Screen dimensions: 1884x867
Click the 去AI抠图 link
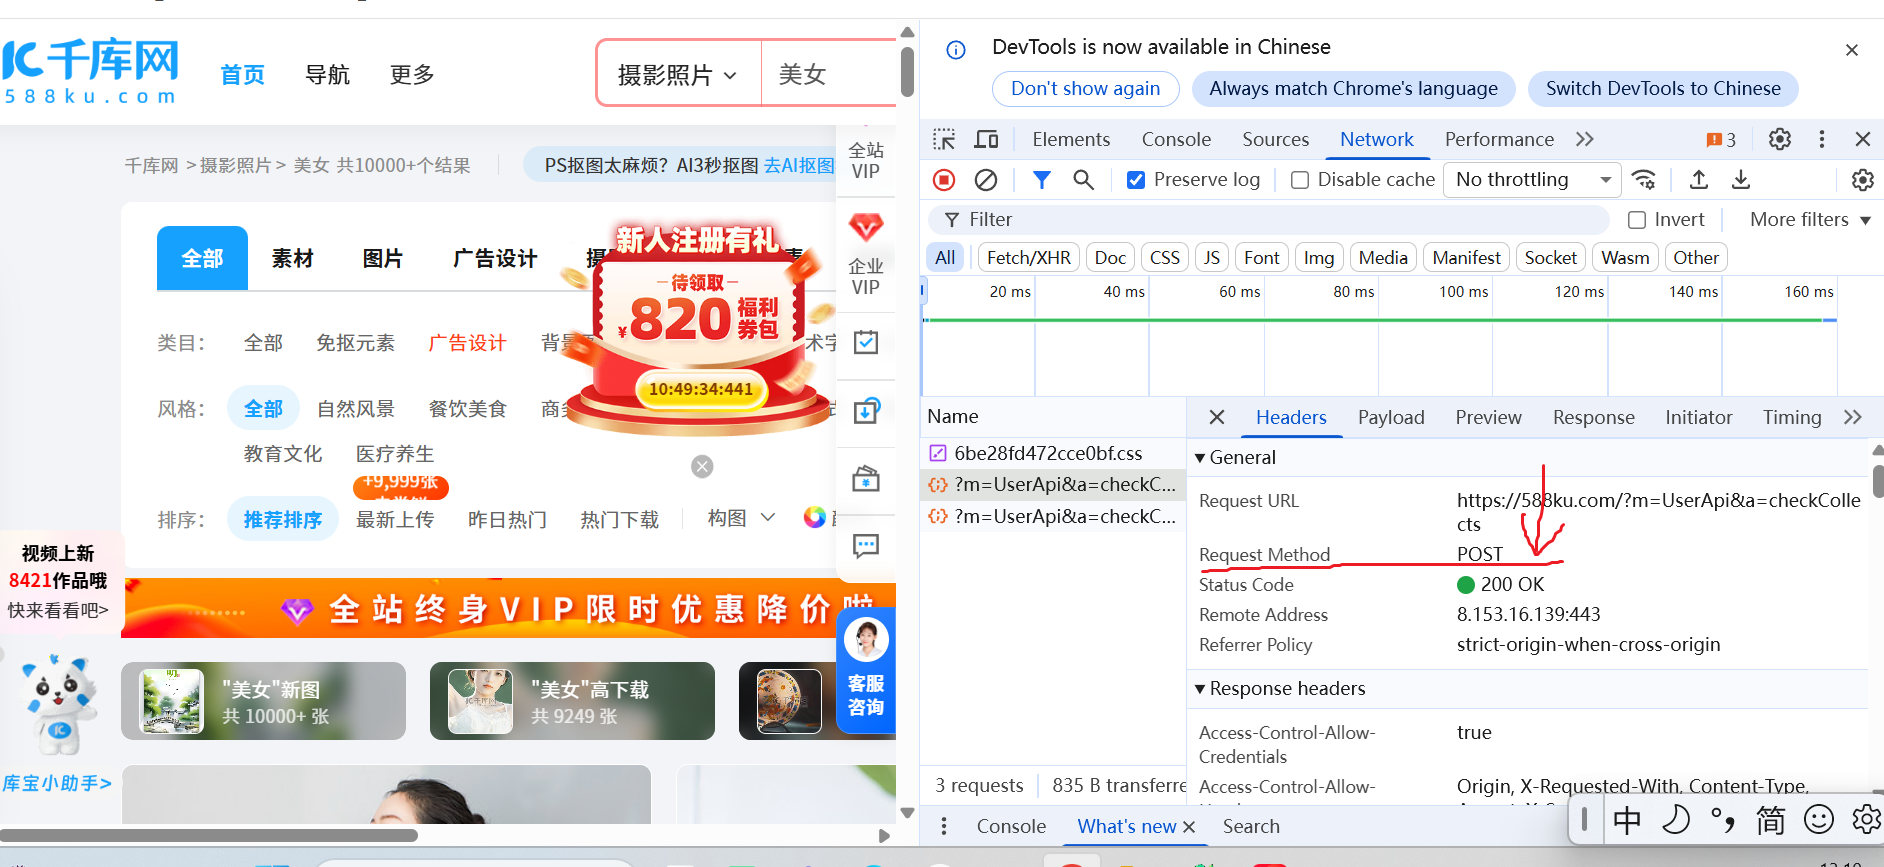click(x=798, y=166)
